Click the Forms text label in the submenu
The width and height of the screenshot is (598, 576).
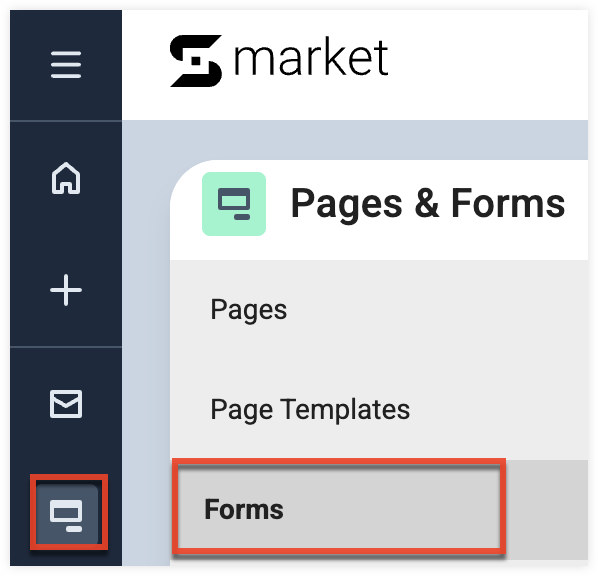coord(244,509)
